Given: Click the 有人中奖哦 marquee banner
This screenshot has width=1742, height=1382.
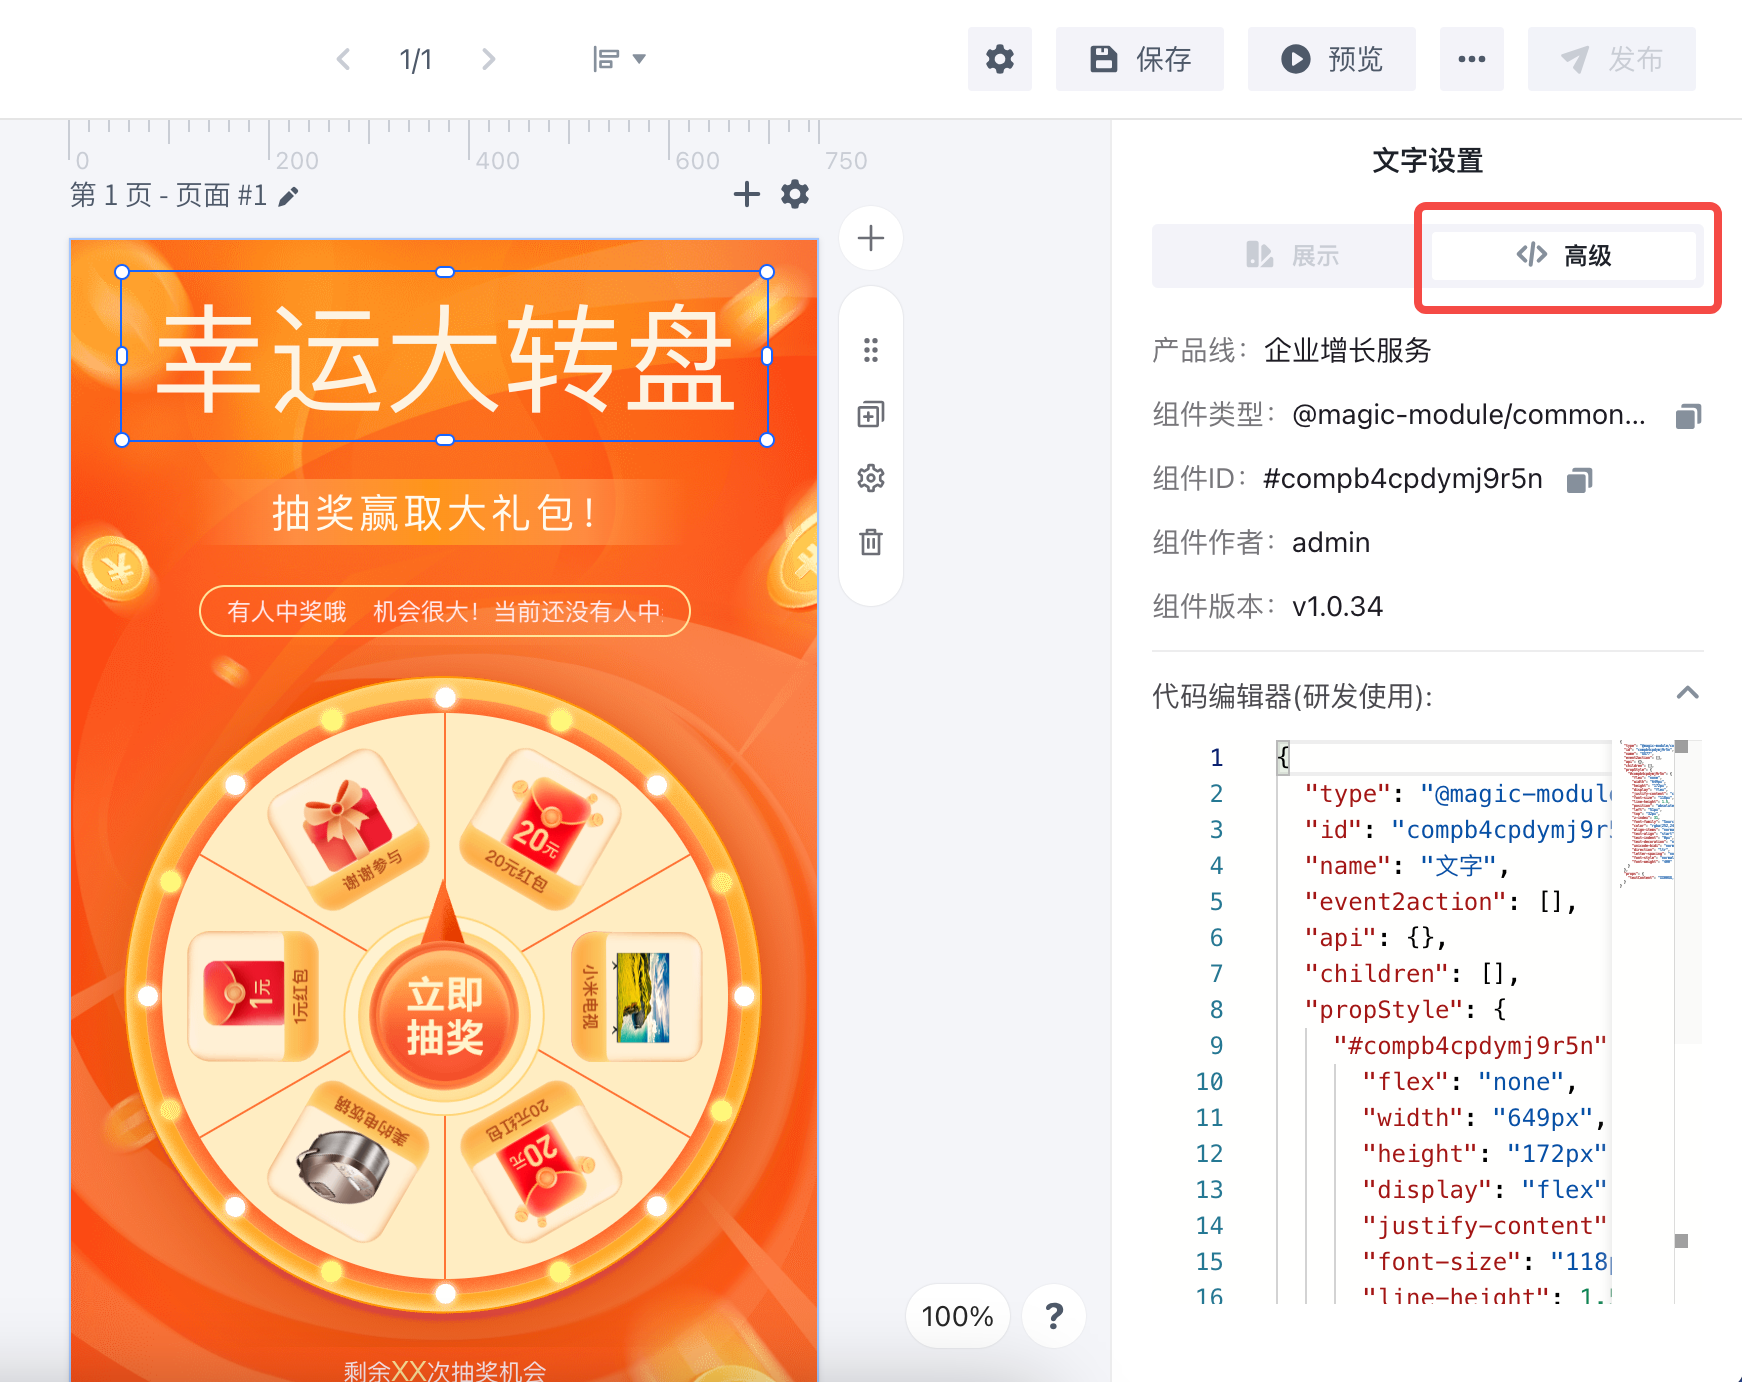Looking at the screenshot, I should tap(445, 611).
